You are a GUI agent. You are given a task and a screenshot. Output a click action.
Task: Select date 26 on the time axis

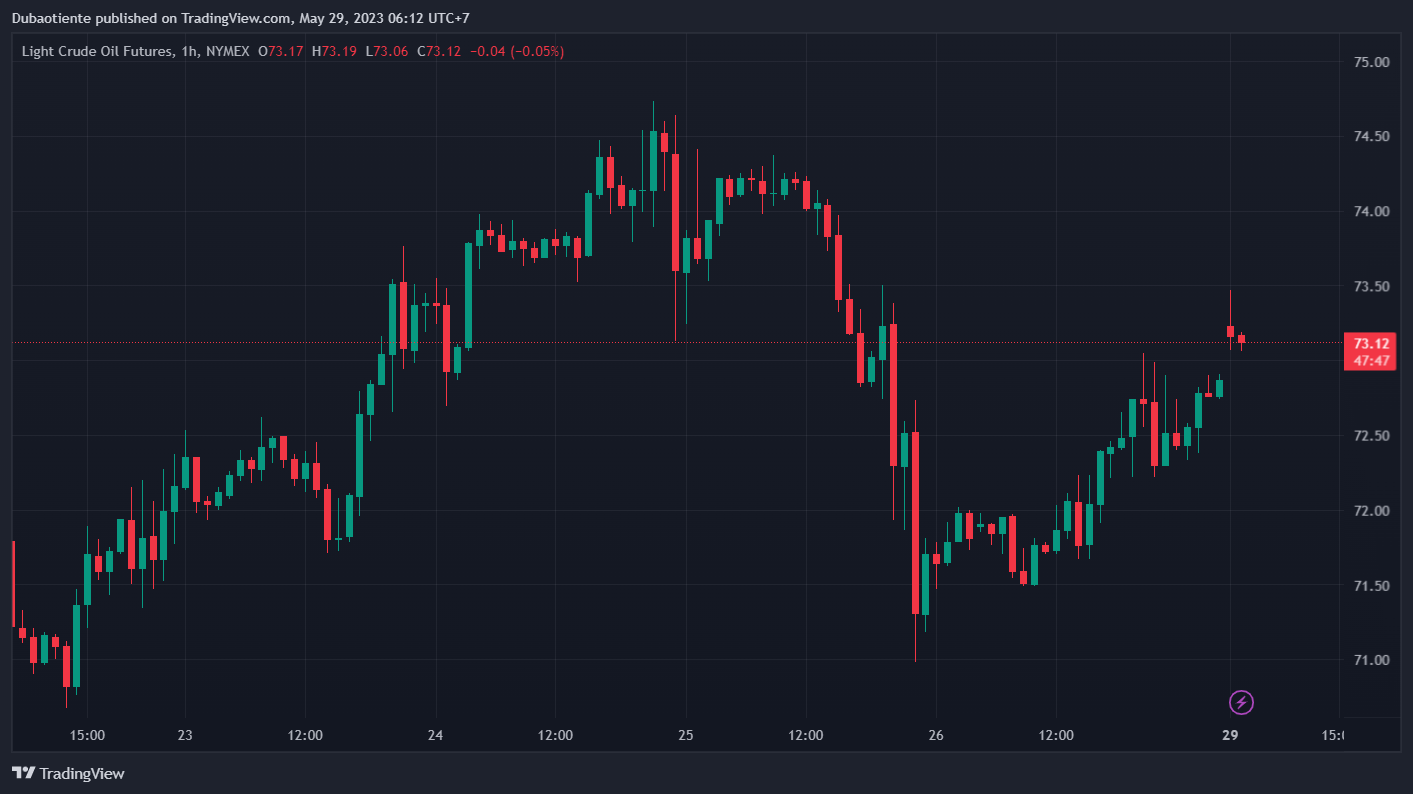pyautogui.click(x=936, y=735)
